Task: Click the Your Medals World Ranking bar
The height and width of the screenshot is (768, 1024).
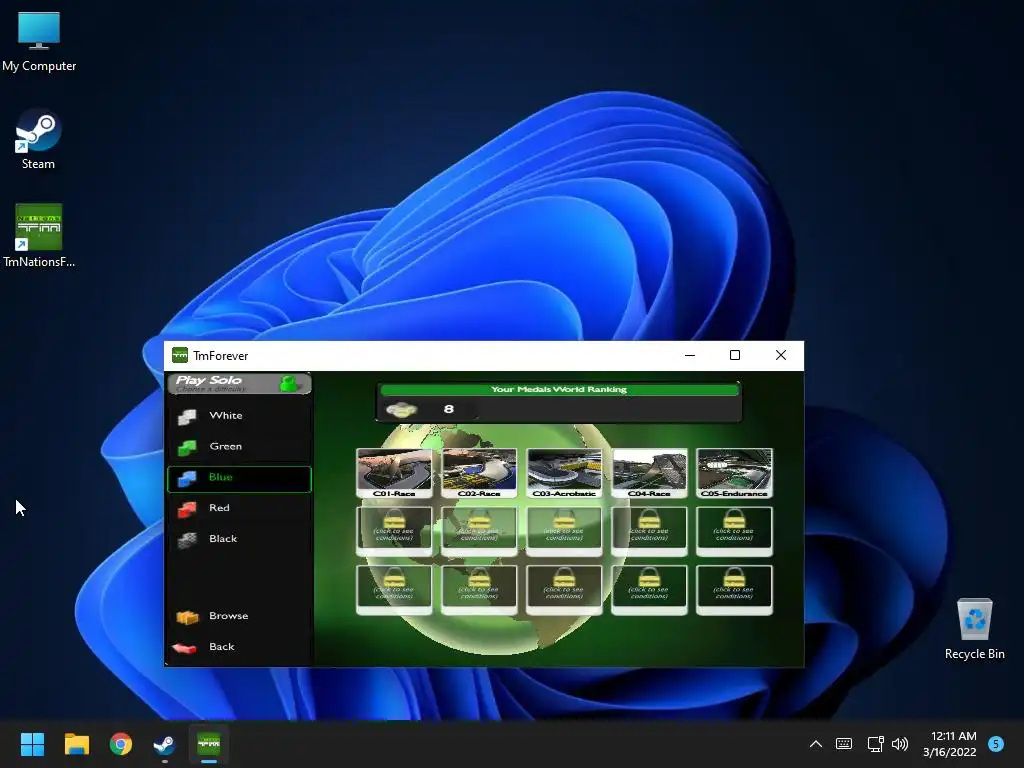Action: point(560,389)
